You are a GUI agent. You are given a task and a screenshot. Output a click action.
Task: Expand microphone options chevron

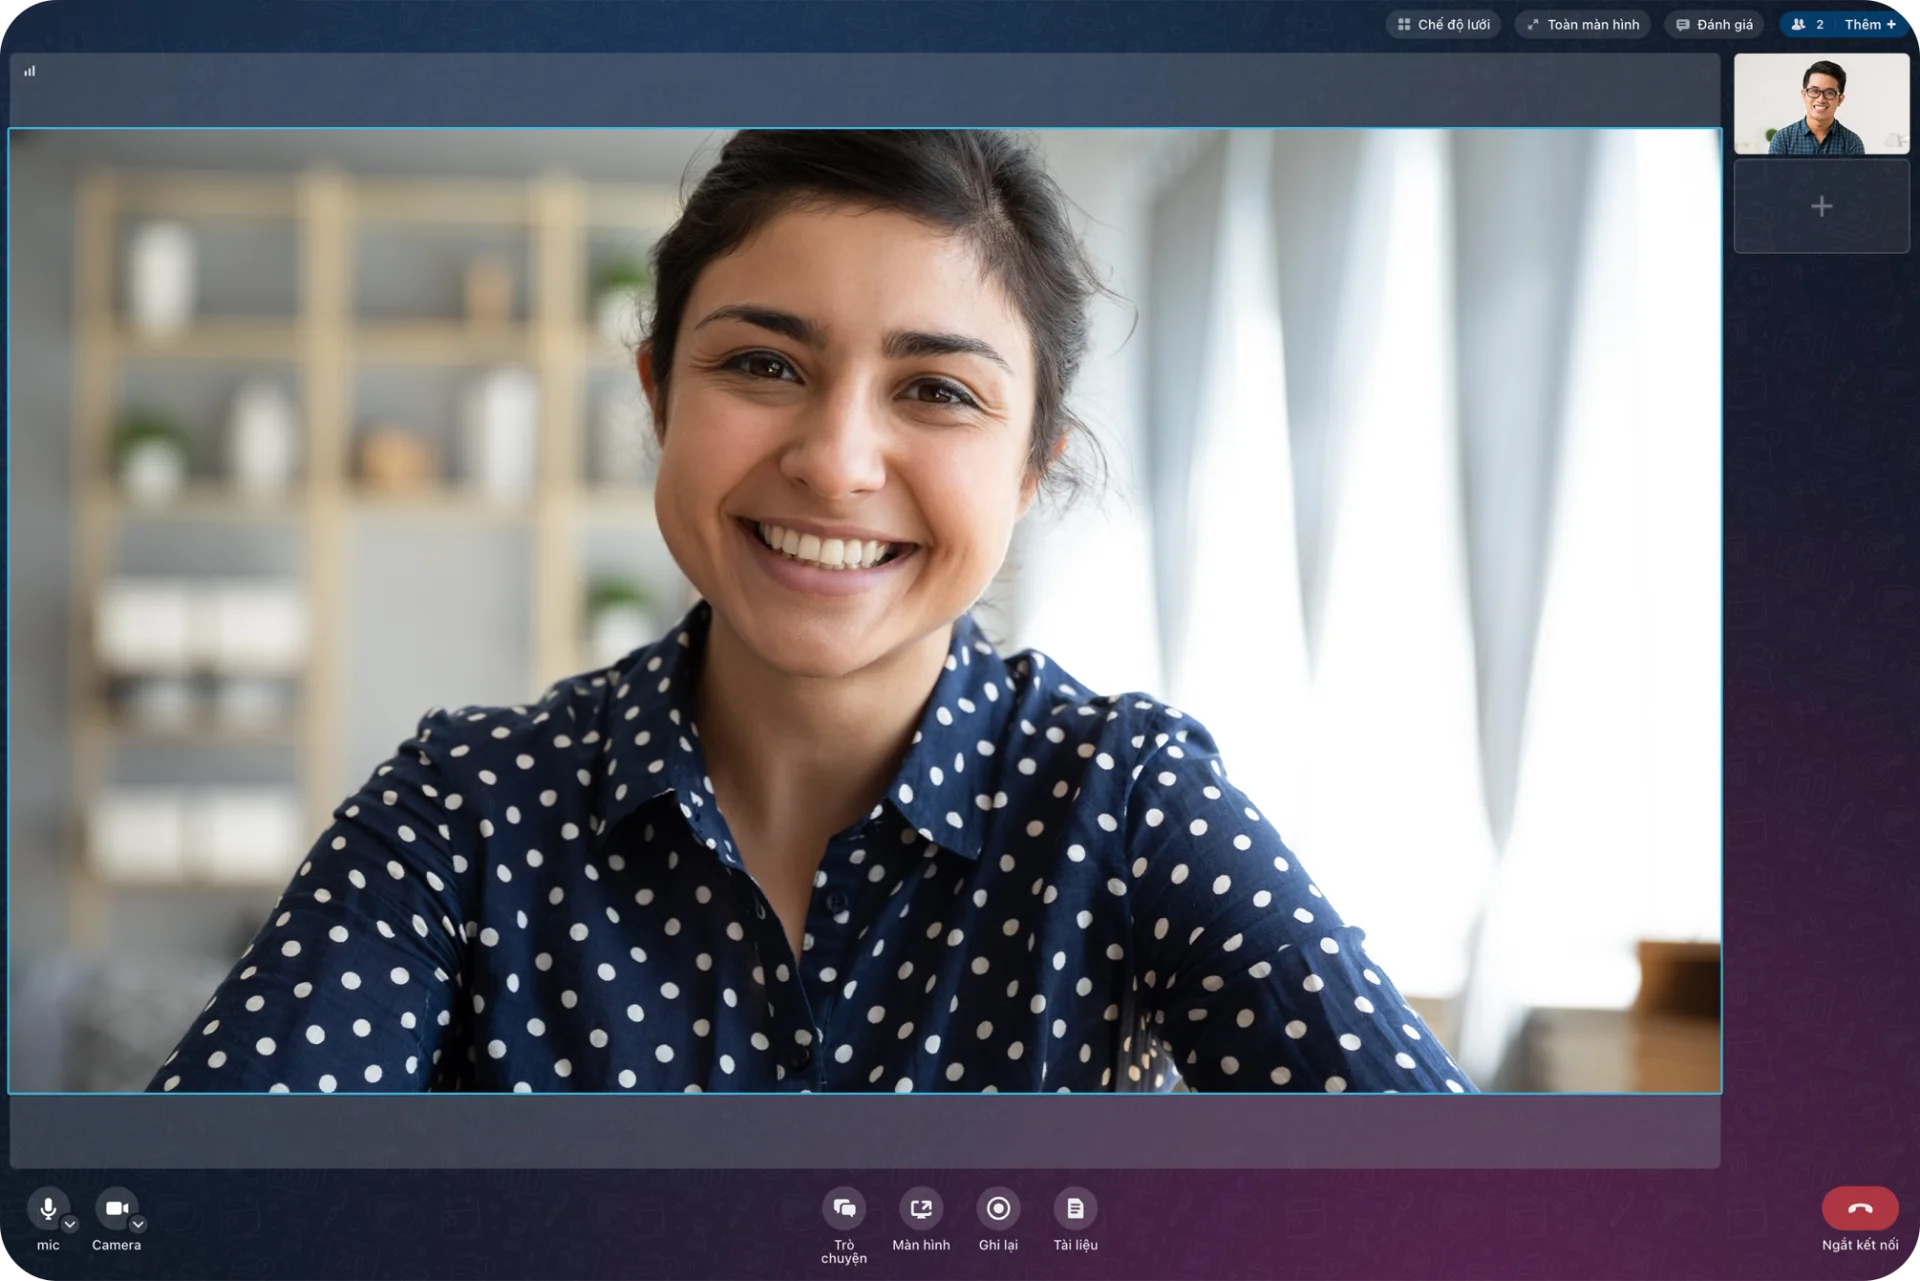pyautogui.click(x=70, y=1224)
